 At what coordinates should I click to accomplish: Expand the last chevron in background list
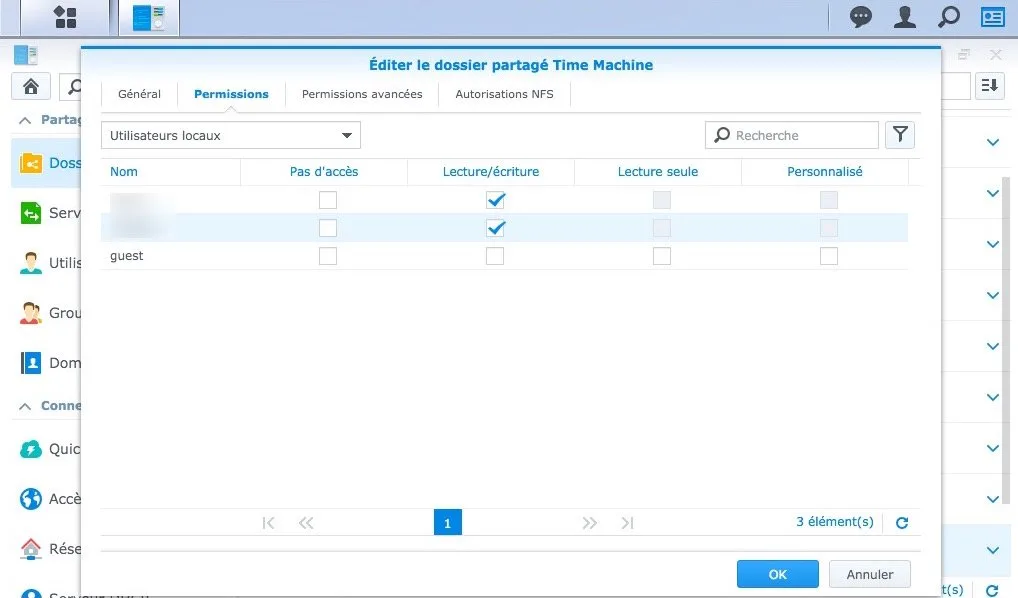(x=993, y=550)
